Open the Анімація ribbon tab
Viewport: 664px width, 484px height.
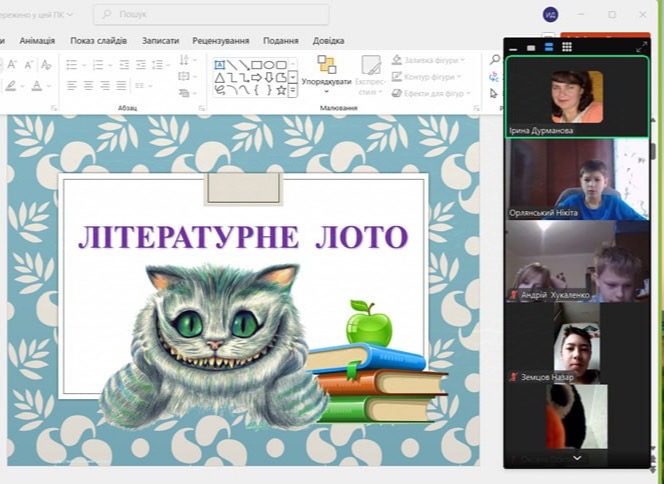coord(37,41)
